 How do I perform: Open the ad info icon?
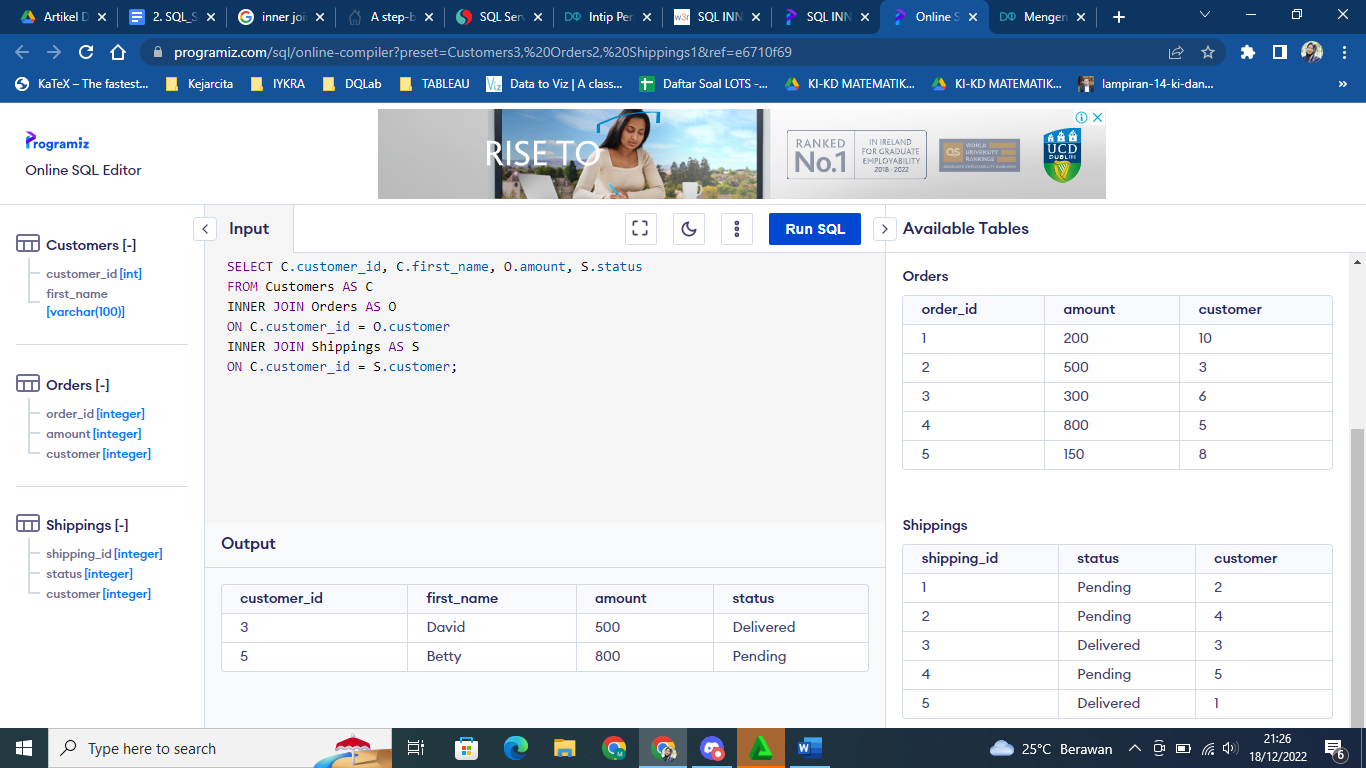click(1081, 117)
